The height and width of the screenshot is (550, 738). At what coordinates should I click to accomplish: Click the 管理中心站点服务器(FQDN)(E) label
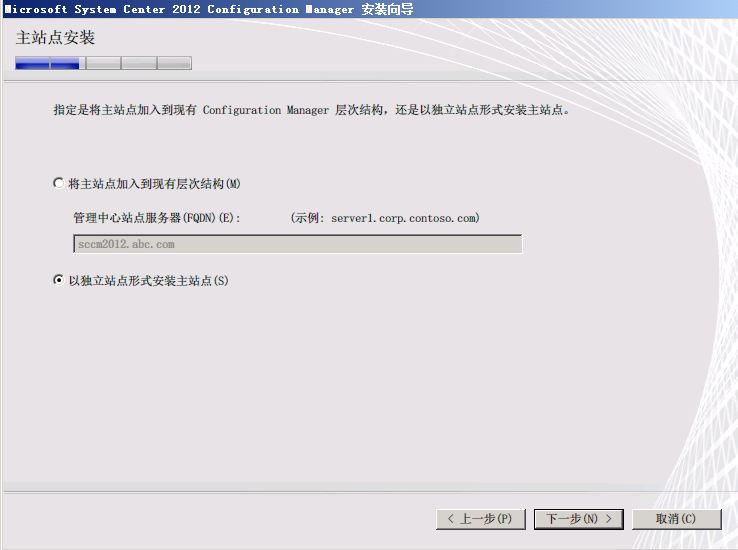(x=157, y=218)
